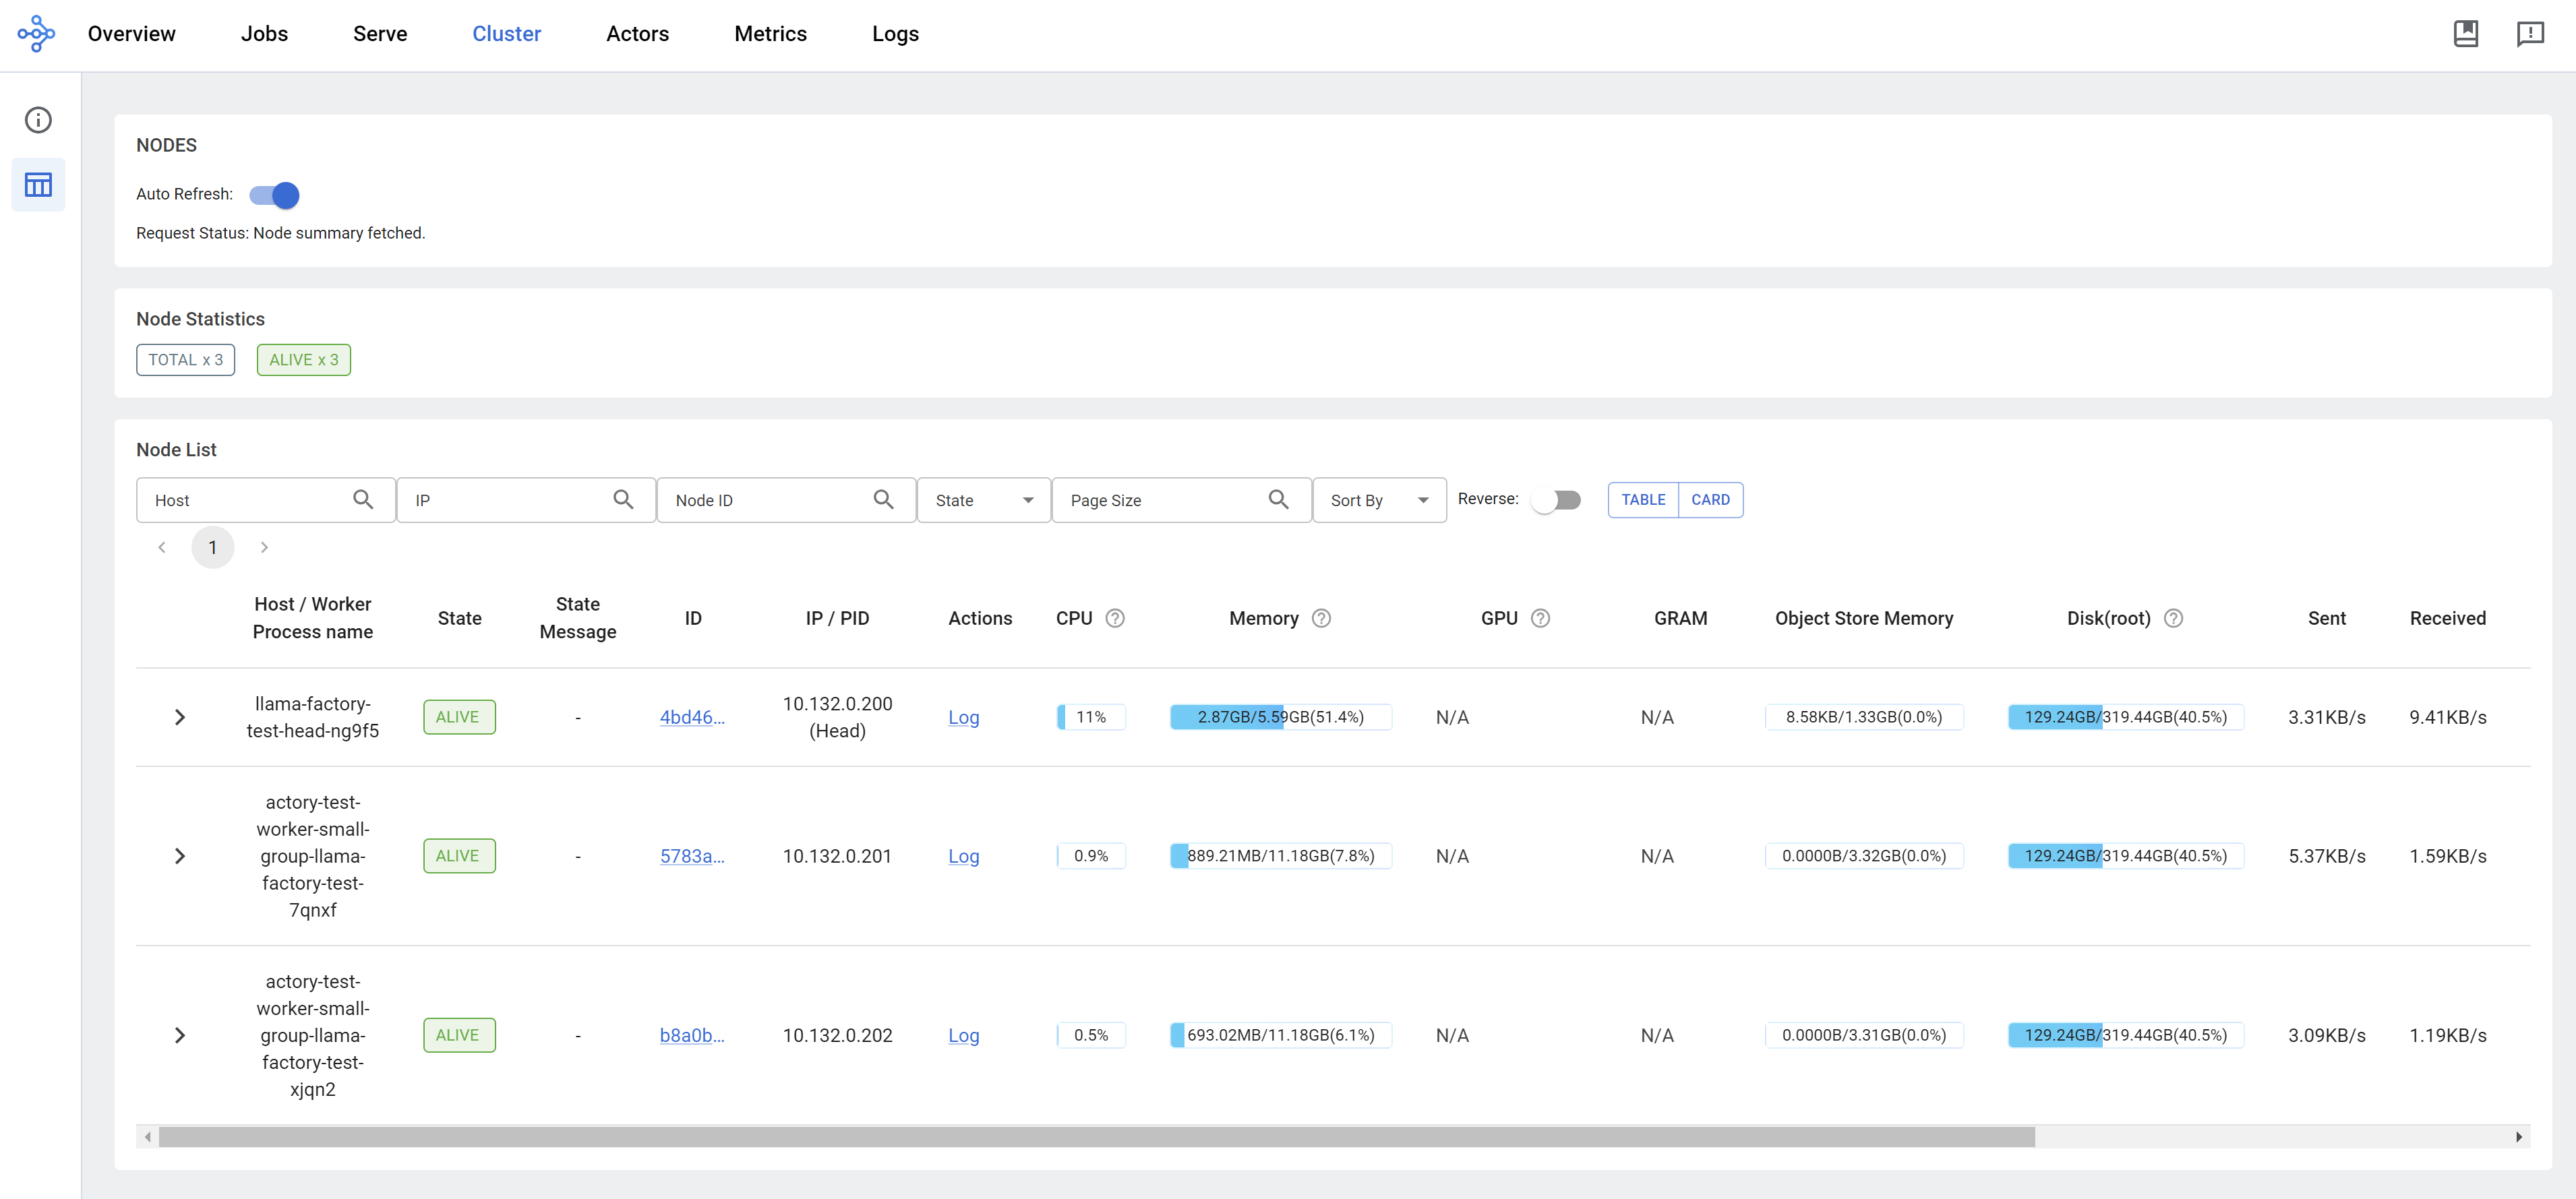
Task: Open the State filter dropdown
Action: coord(983,500)
